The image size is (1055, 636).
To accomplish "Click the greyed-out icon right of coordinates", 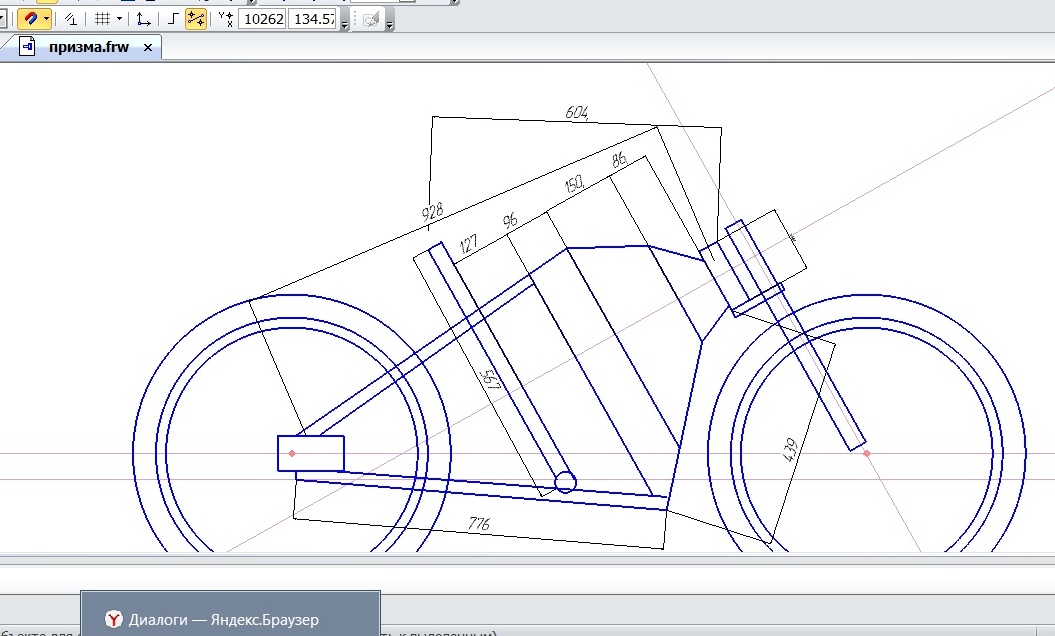I will 369,19.
